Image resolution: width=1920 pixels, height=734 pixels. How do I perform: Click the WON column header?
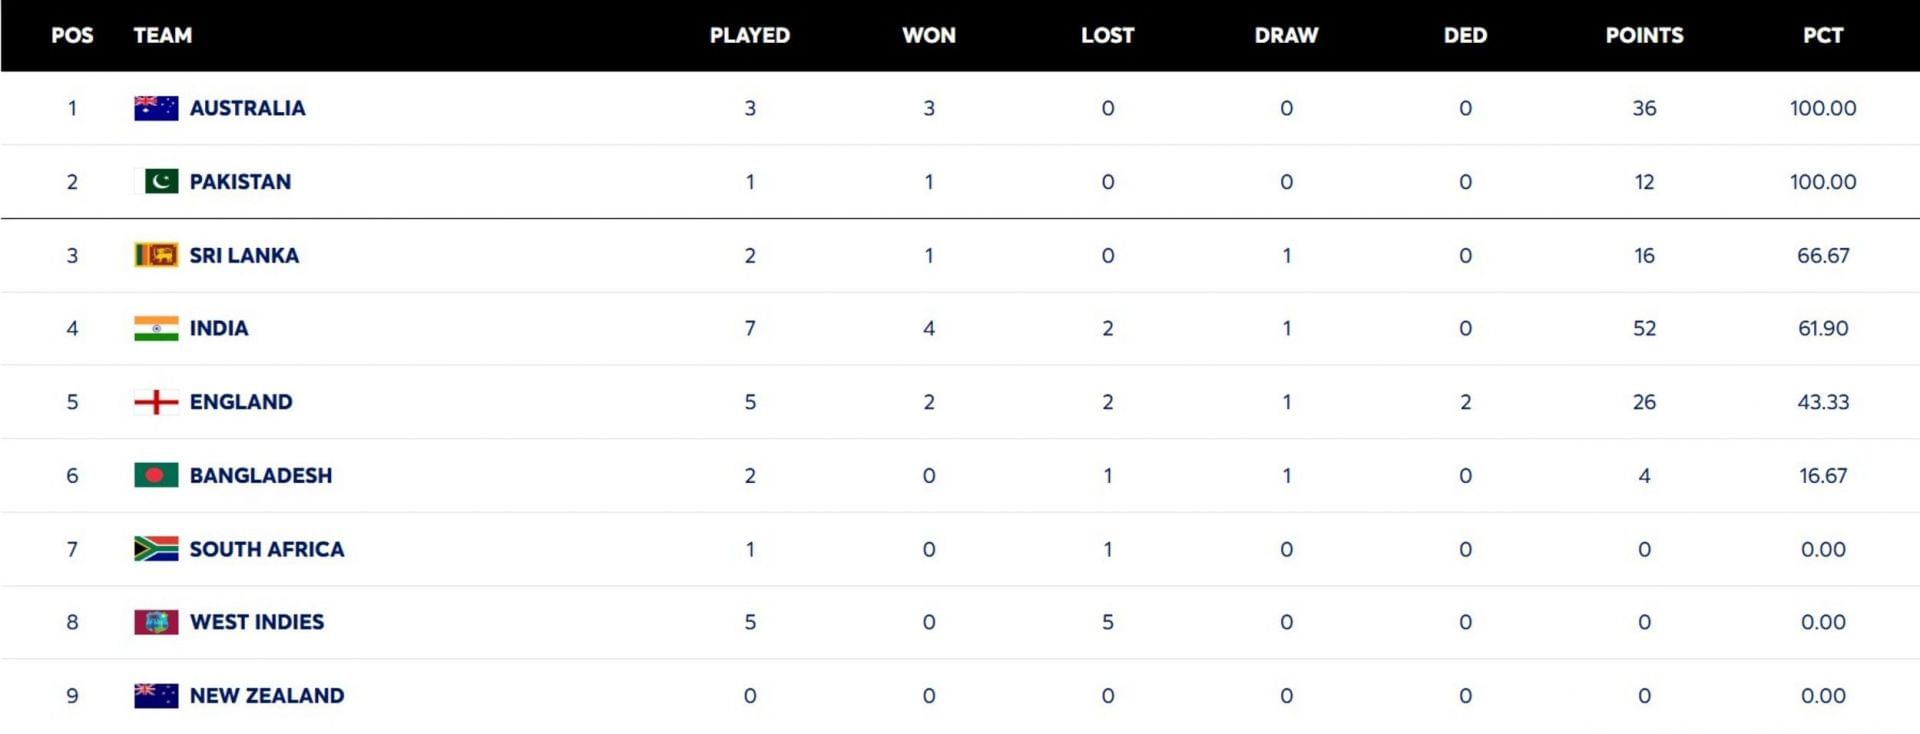tap(928, 35)
